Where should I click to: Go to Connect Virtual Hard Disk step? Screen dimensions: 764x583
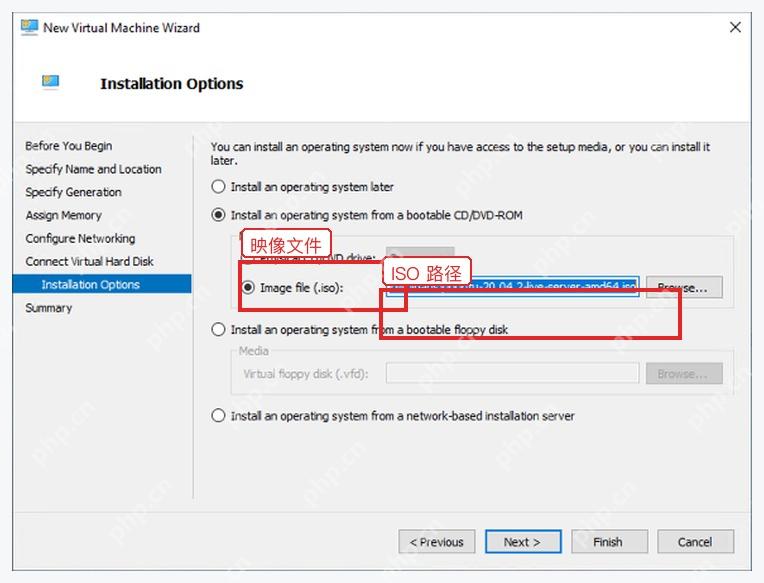pyautogui.click(x=90, y=262)
